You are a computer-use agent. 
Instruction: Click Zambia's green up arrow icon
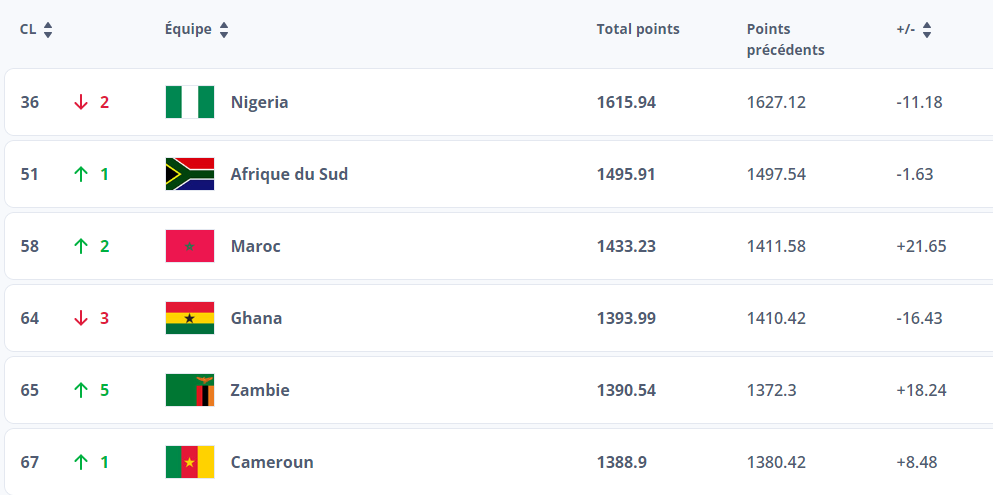pos(81,390)
